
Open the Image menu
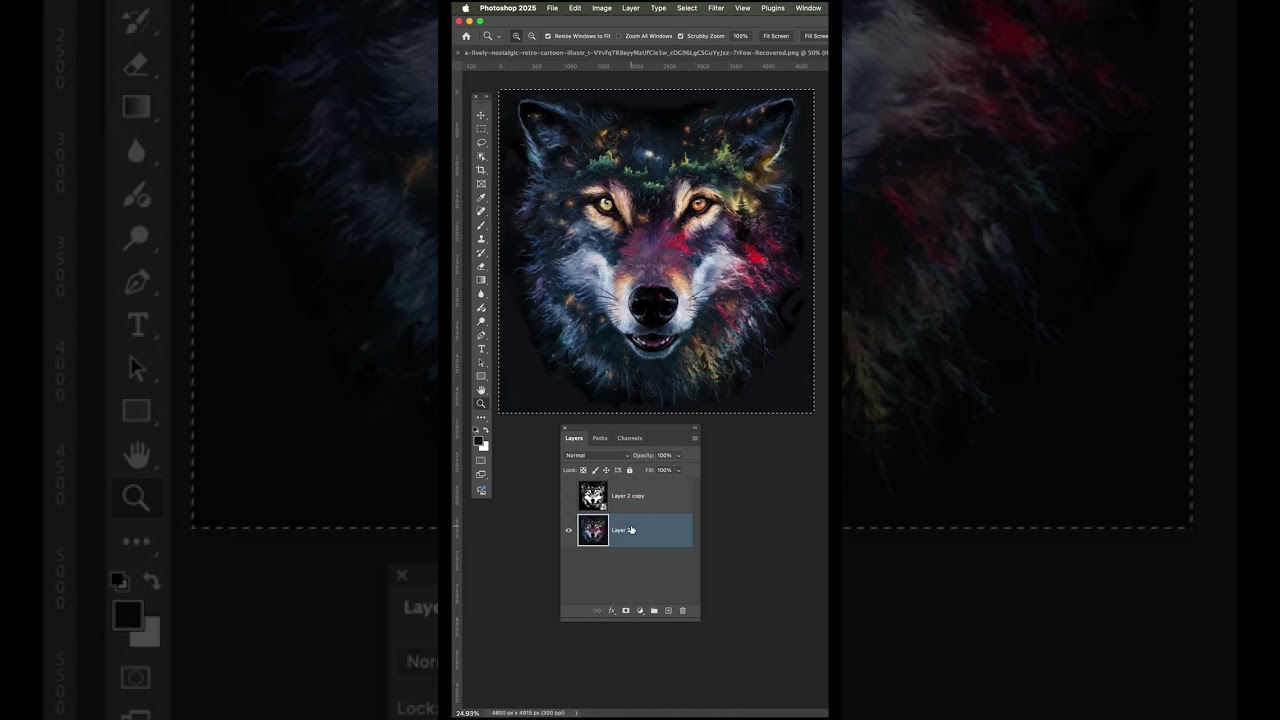coord(602,8)
